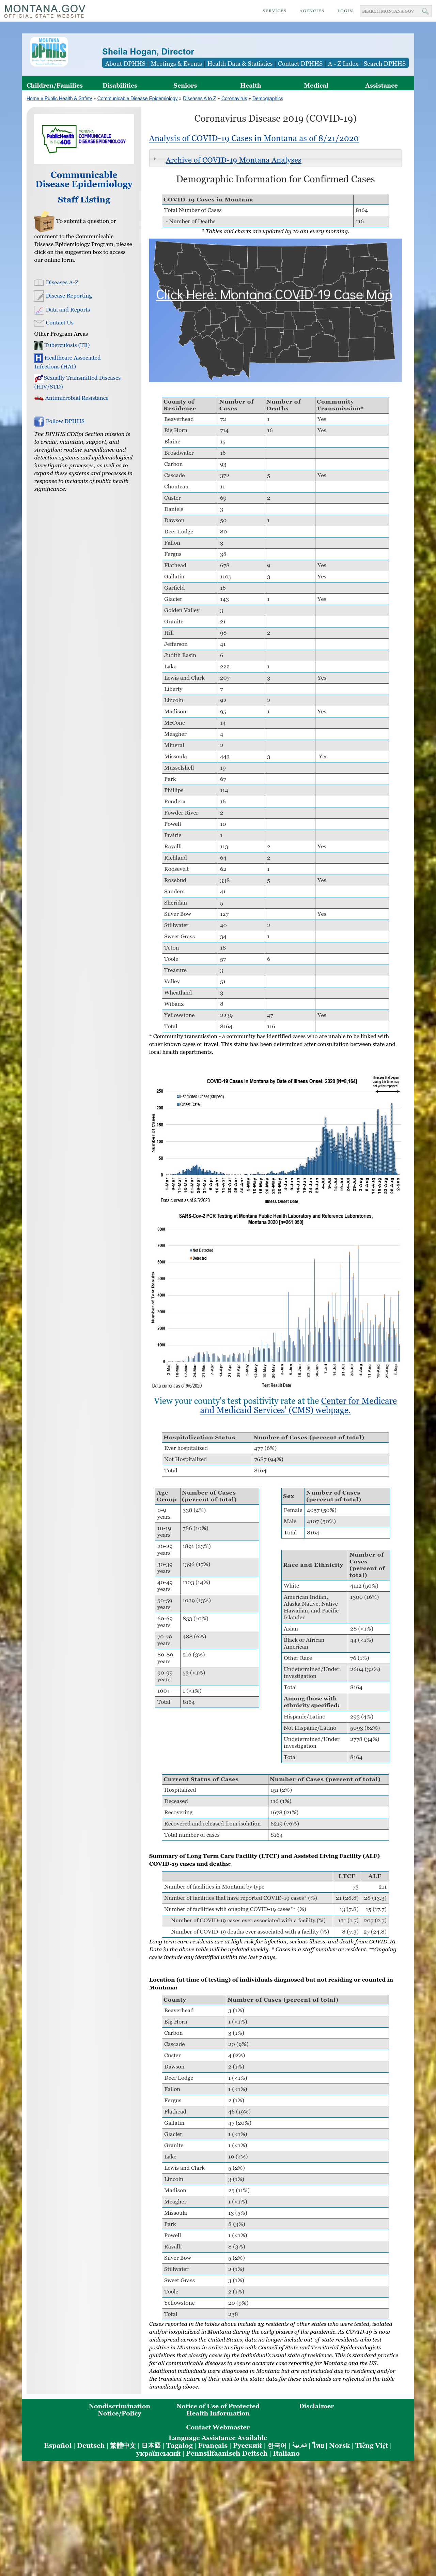Click the Staff Listing link

(x=84, y=200)
